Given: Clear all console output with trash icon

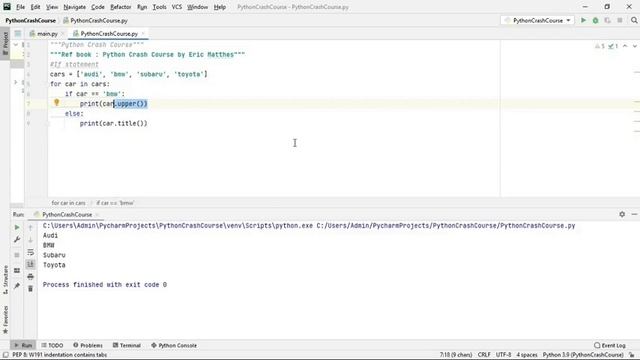Looking at the screenshot, I should (x=31, y=289).
